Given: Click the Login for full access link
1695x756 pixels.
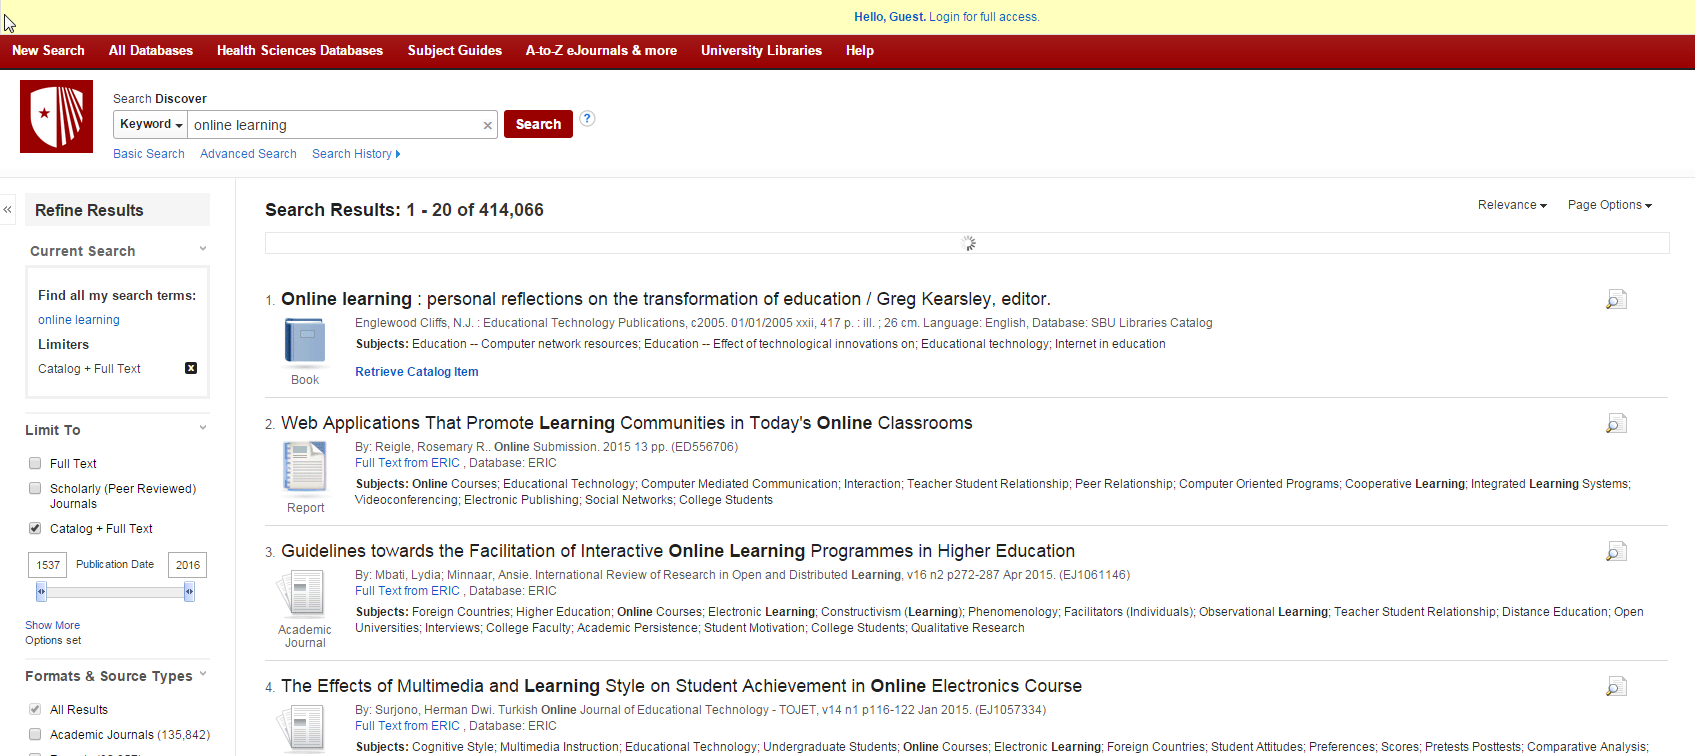Looking at the screenshot, I should [x=984, y=17].
